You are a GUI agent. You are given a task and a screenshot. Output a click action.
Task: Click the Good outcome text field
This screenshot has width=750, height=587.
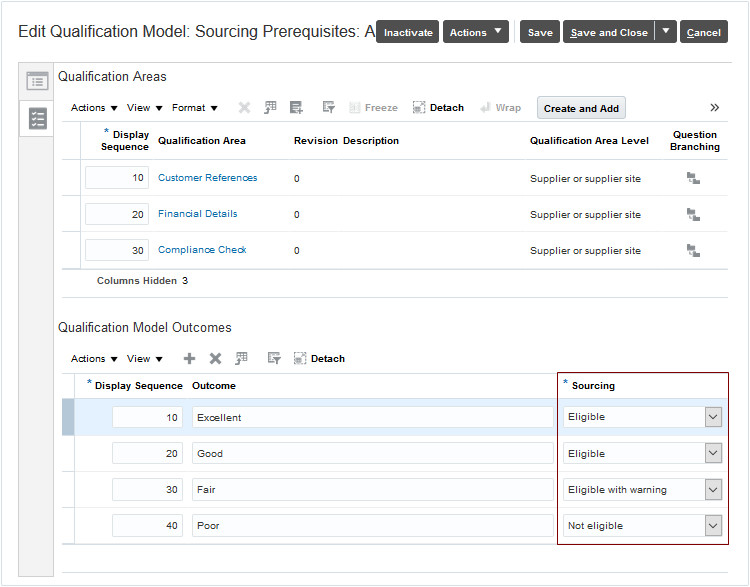pos(372,453)
